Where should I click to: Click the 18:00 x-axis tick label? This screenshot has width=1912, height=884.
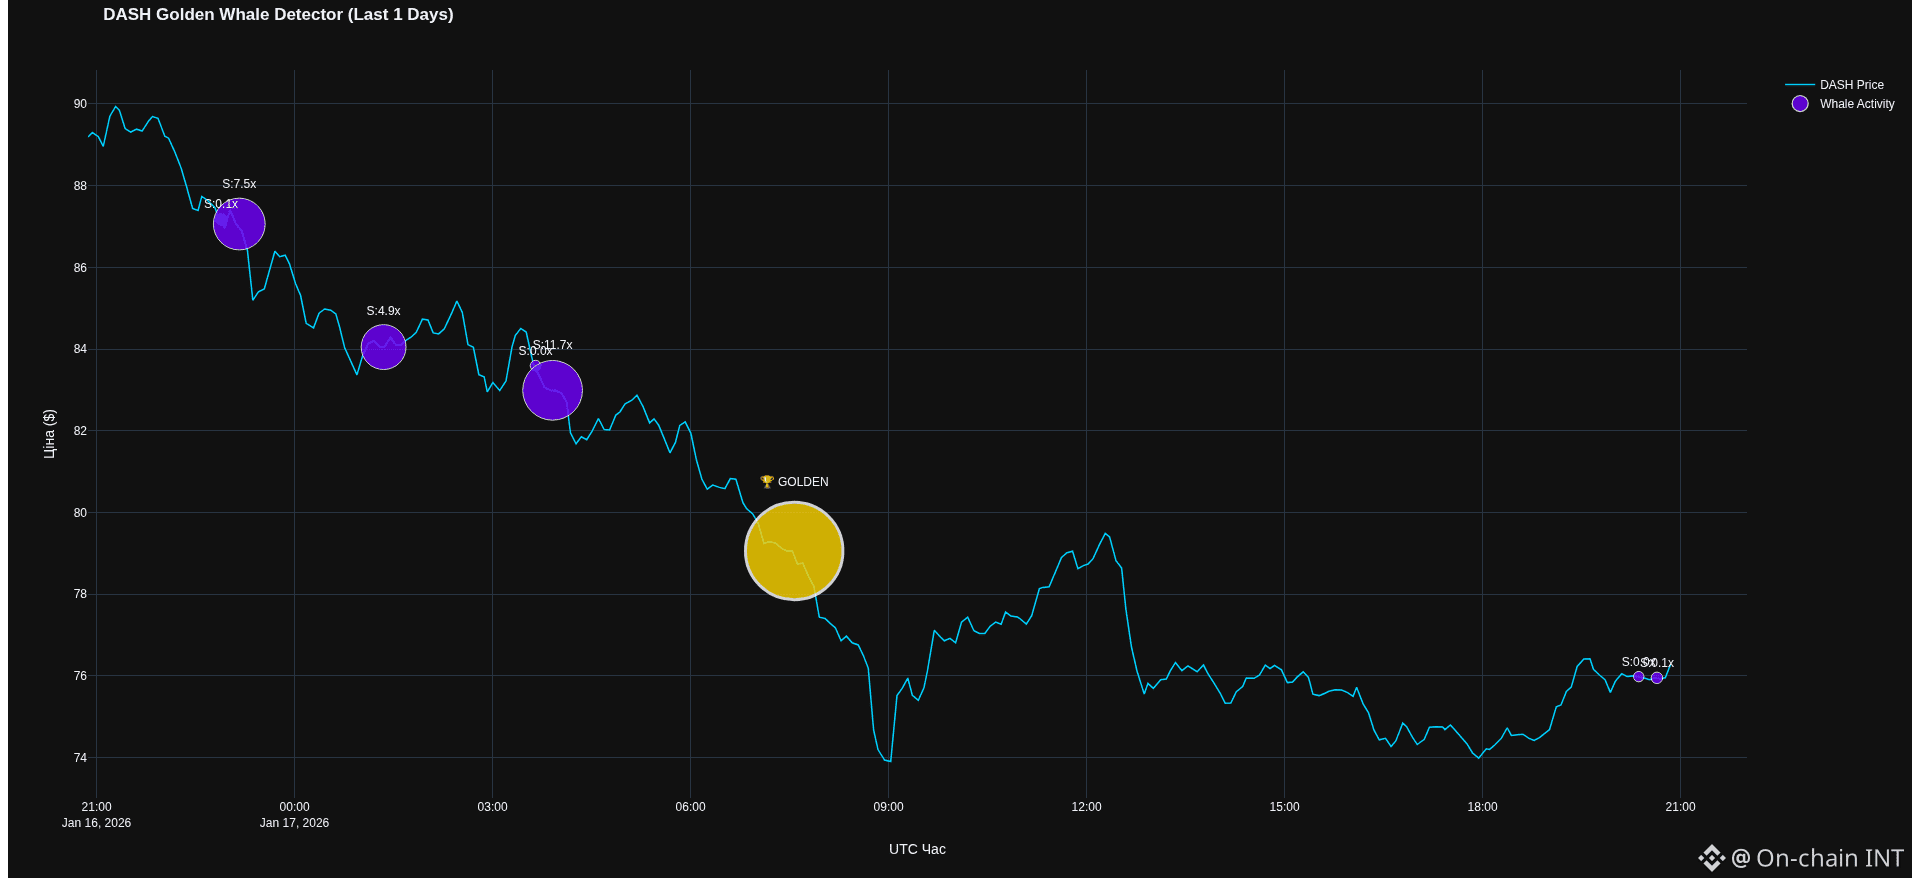(x=1482, y=807)
